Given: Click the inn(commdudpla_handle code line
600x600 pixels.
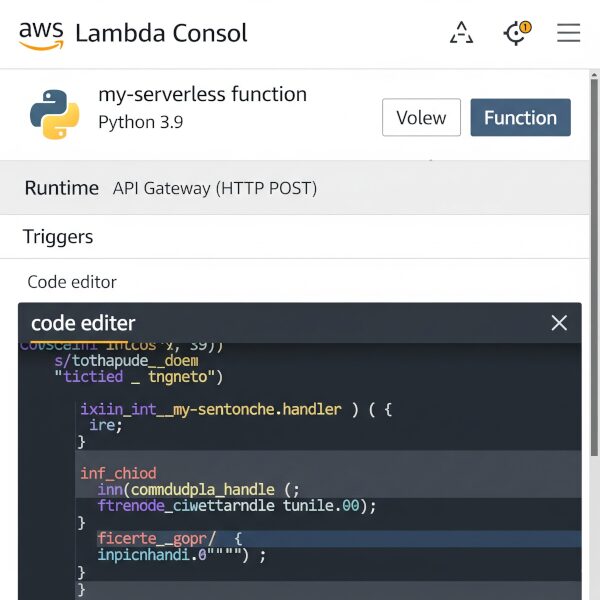Looking at the screenshot, I should coord(198,489).
